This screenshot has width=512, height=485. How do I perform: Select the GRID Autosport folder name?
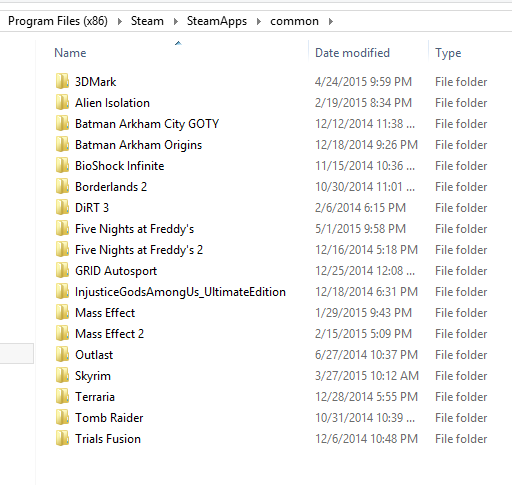(x=116, y=271)
